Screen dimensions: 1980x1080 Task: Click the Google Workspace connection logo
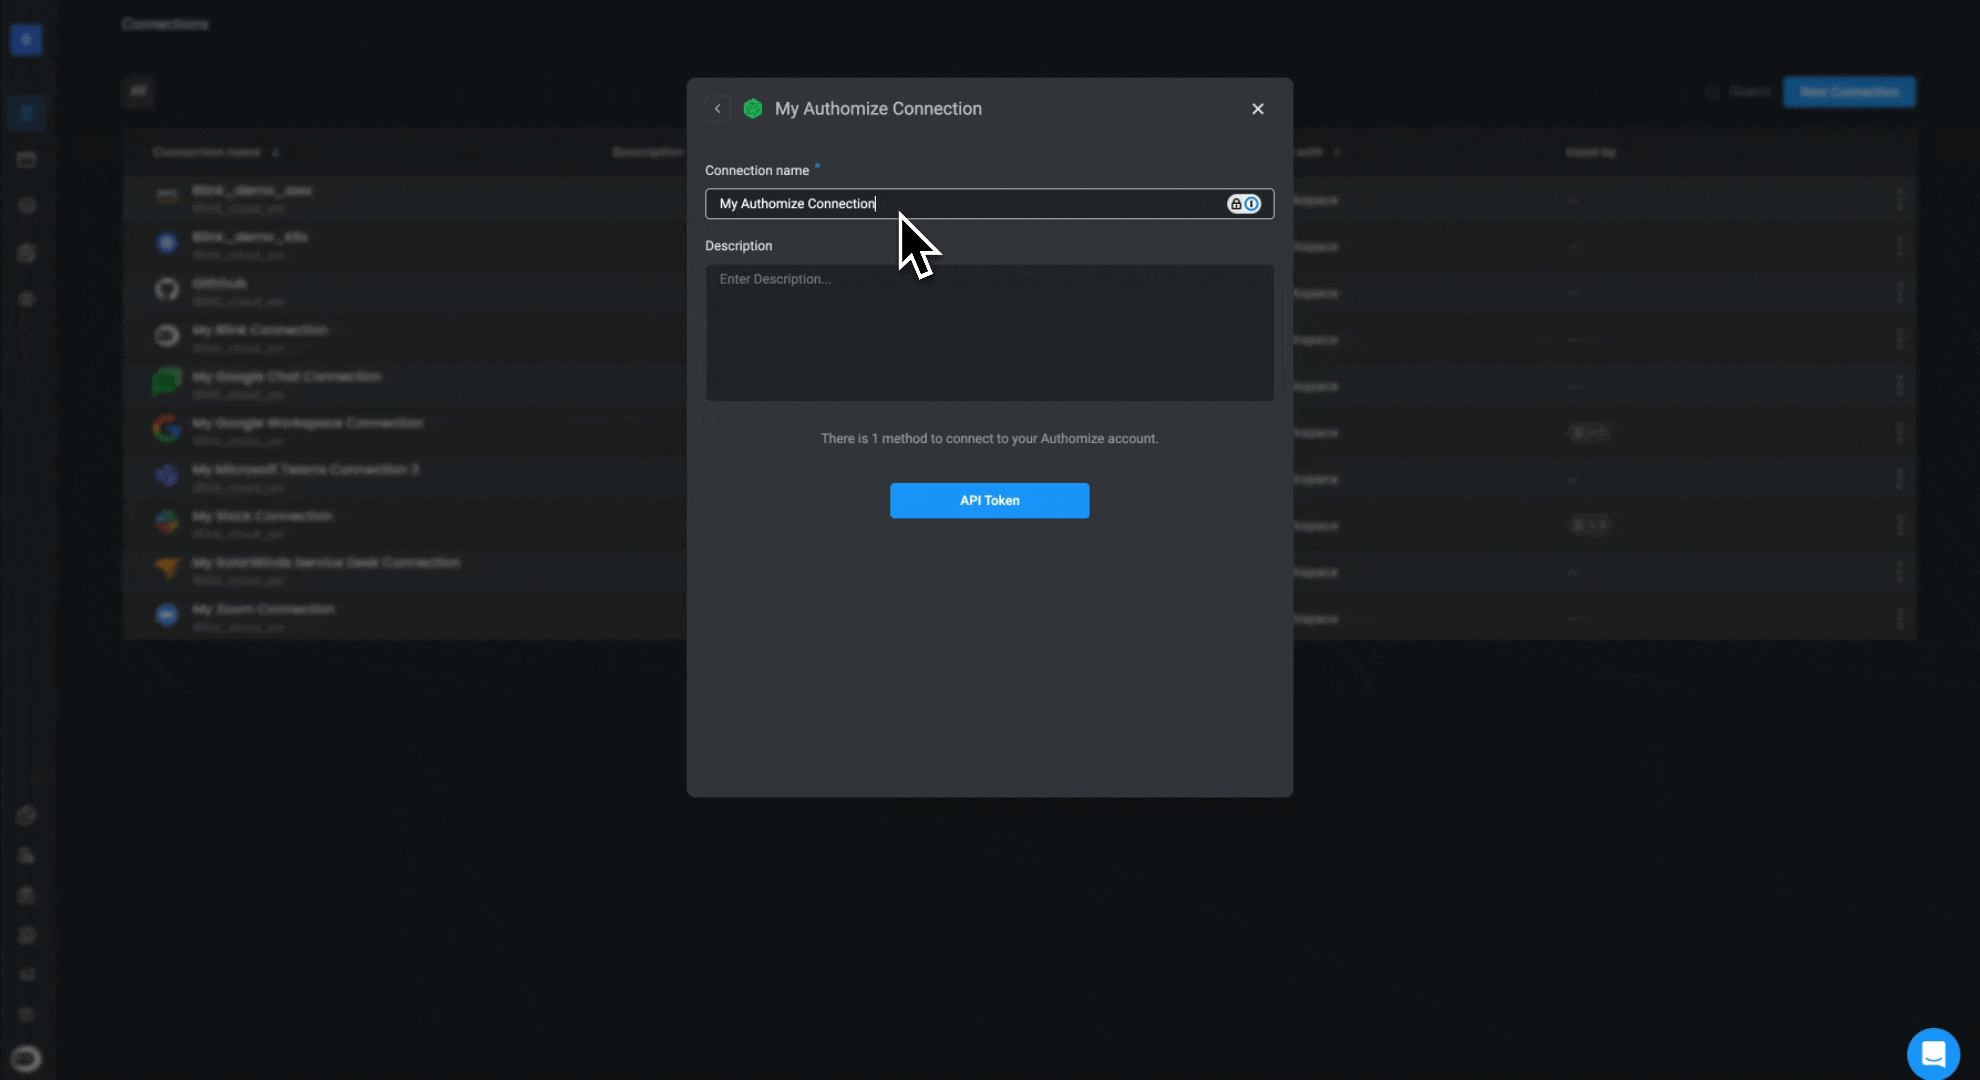[x=167, y=429]
